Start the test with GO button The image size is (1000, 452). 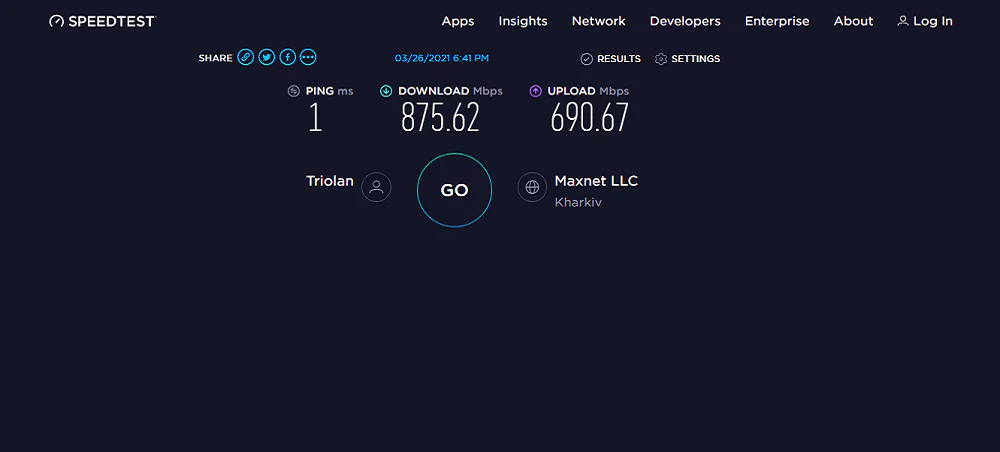click(454, 190)
